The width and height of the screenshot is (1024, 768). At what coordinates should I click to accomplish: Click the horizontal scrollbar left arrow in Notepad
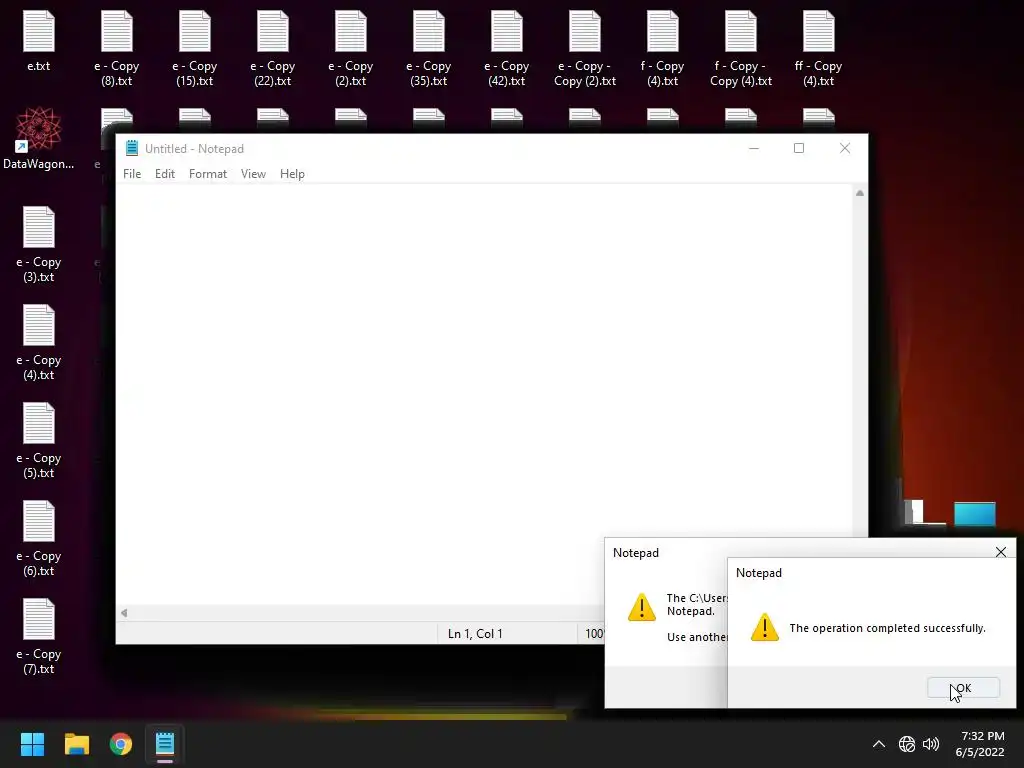pyautogui.click(x=124, y=613)
